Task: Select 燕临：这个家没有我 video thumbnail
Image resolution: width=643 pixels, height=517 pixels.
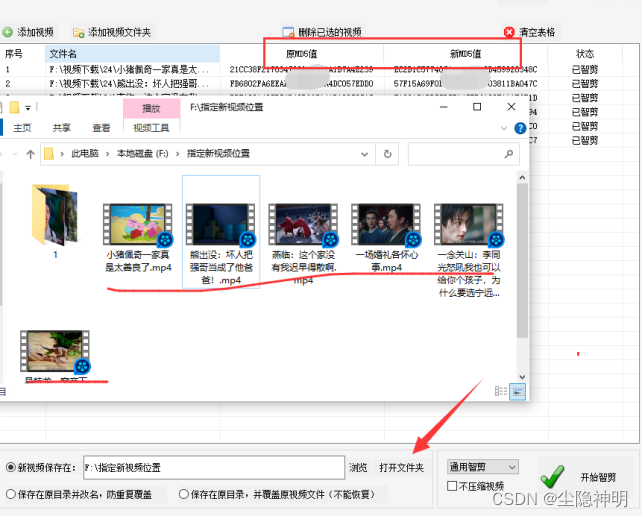Action: [303, 224]
